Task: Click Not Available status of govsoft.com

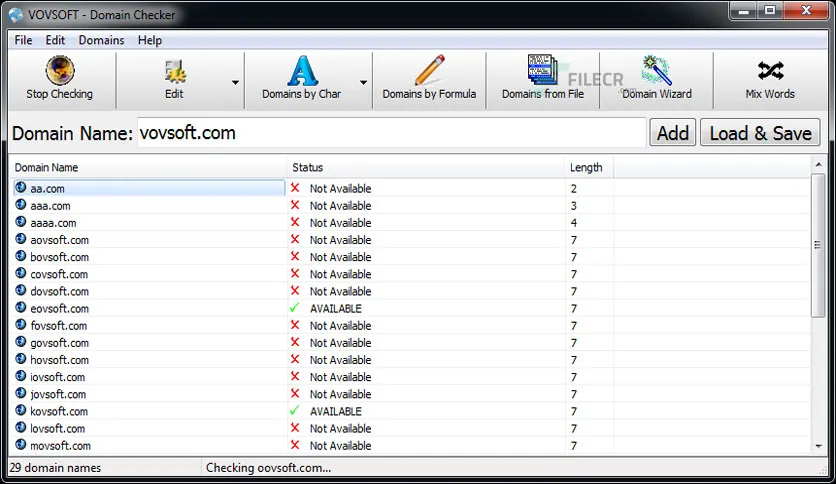Action: (x=340, y=342)
